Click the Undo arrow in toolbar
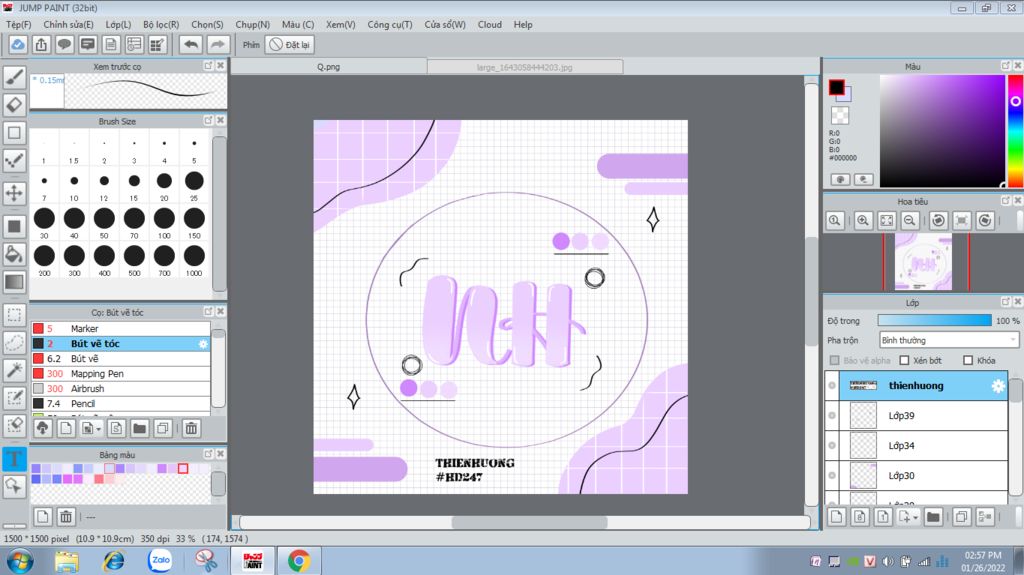The image size is (1024, 575). coord(191,44)
